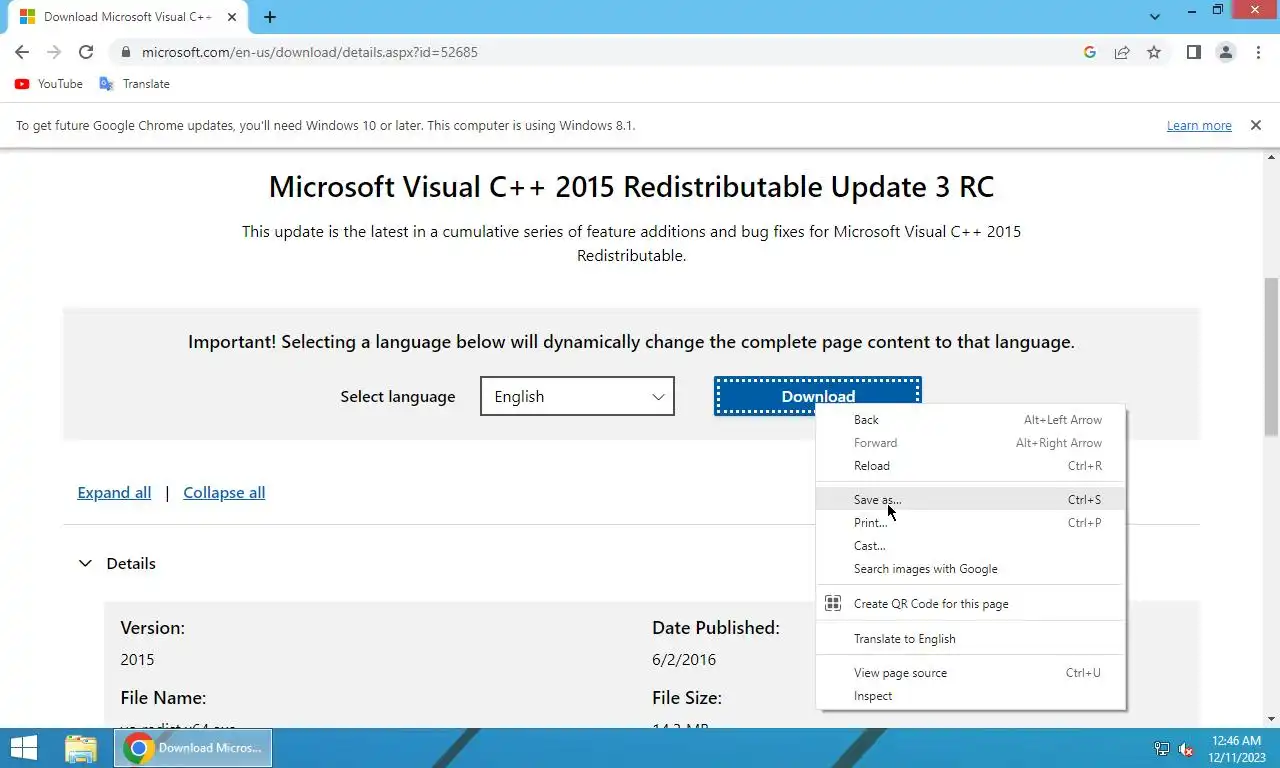
Task: Open the Google icon in address bar
Action: pyautogui.click(x=1090, y=52)
